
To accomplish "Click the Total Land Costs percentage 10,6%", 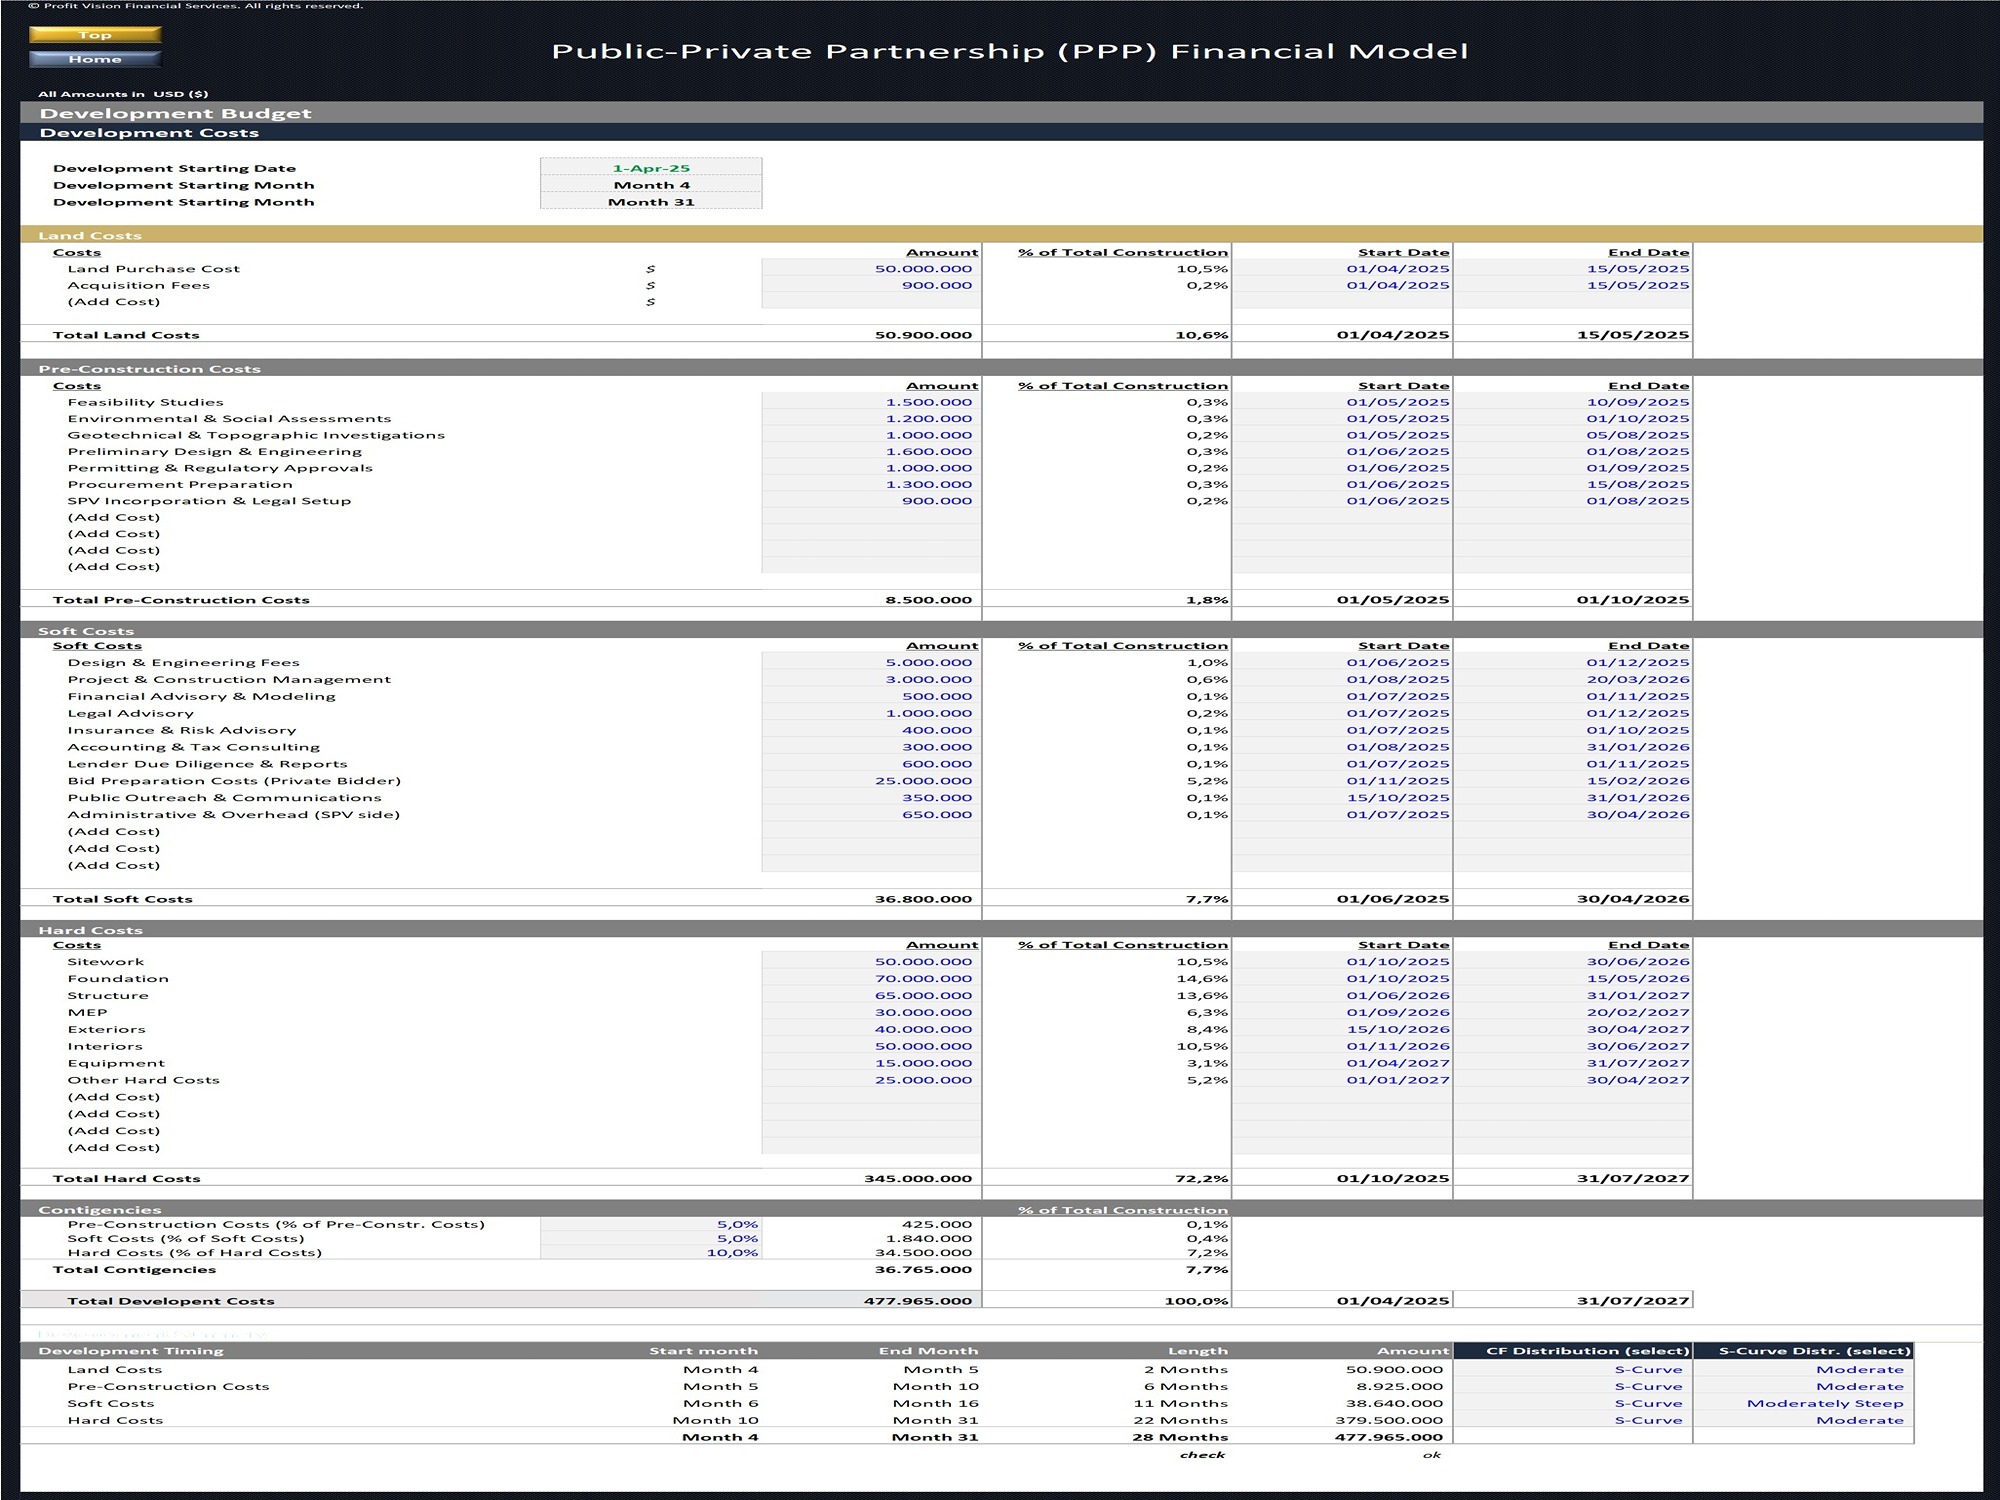I will 1202,335.
